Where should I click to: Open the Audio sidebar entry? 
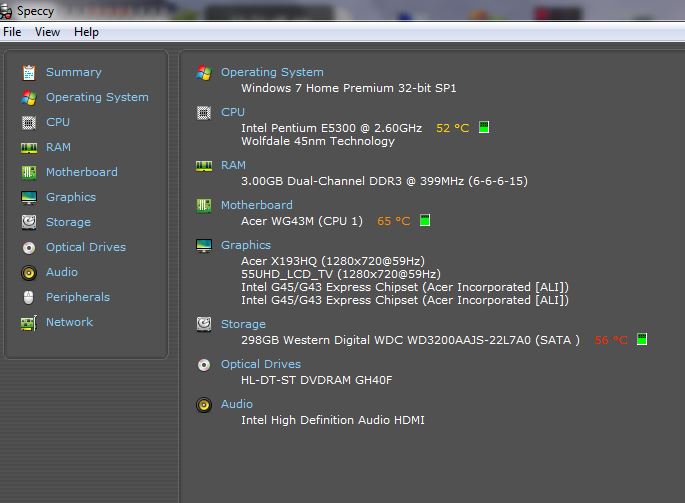(62, 272)
